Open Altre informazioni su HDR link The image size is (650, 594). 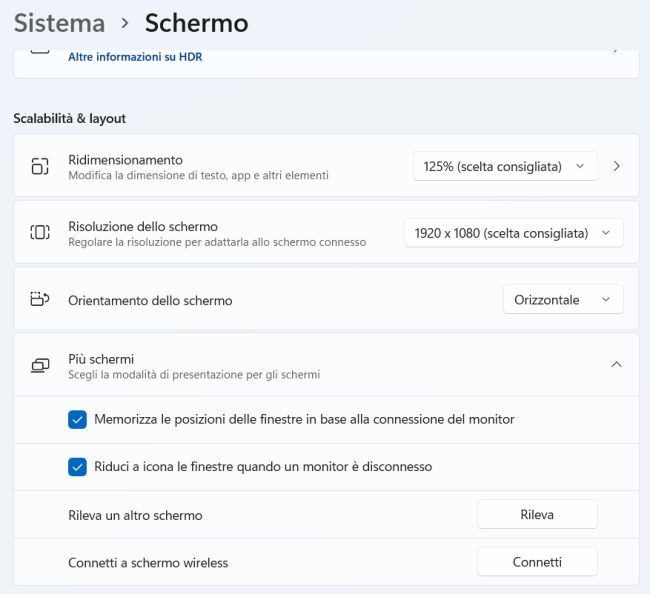tap(135, 57)
